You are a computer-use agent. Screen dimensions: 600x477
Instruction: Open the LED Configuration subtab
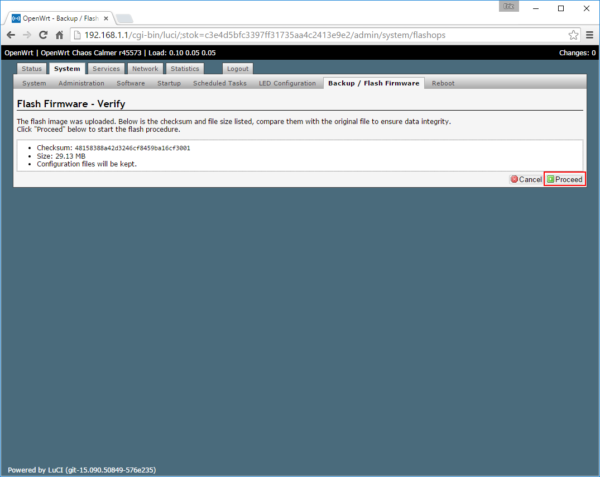point(288,84)
